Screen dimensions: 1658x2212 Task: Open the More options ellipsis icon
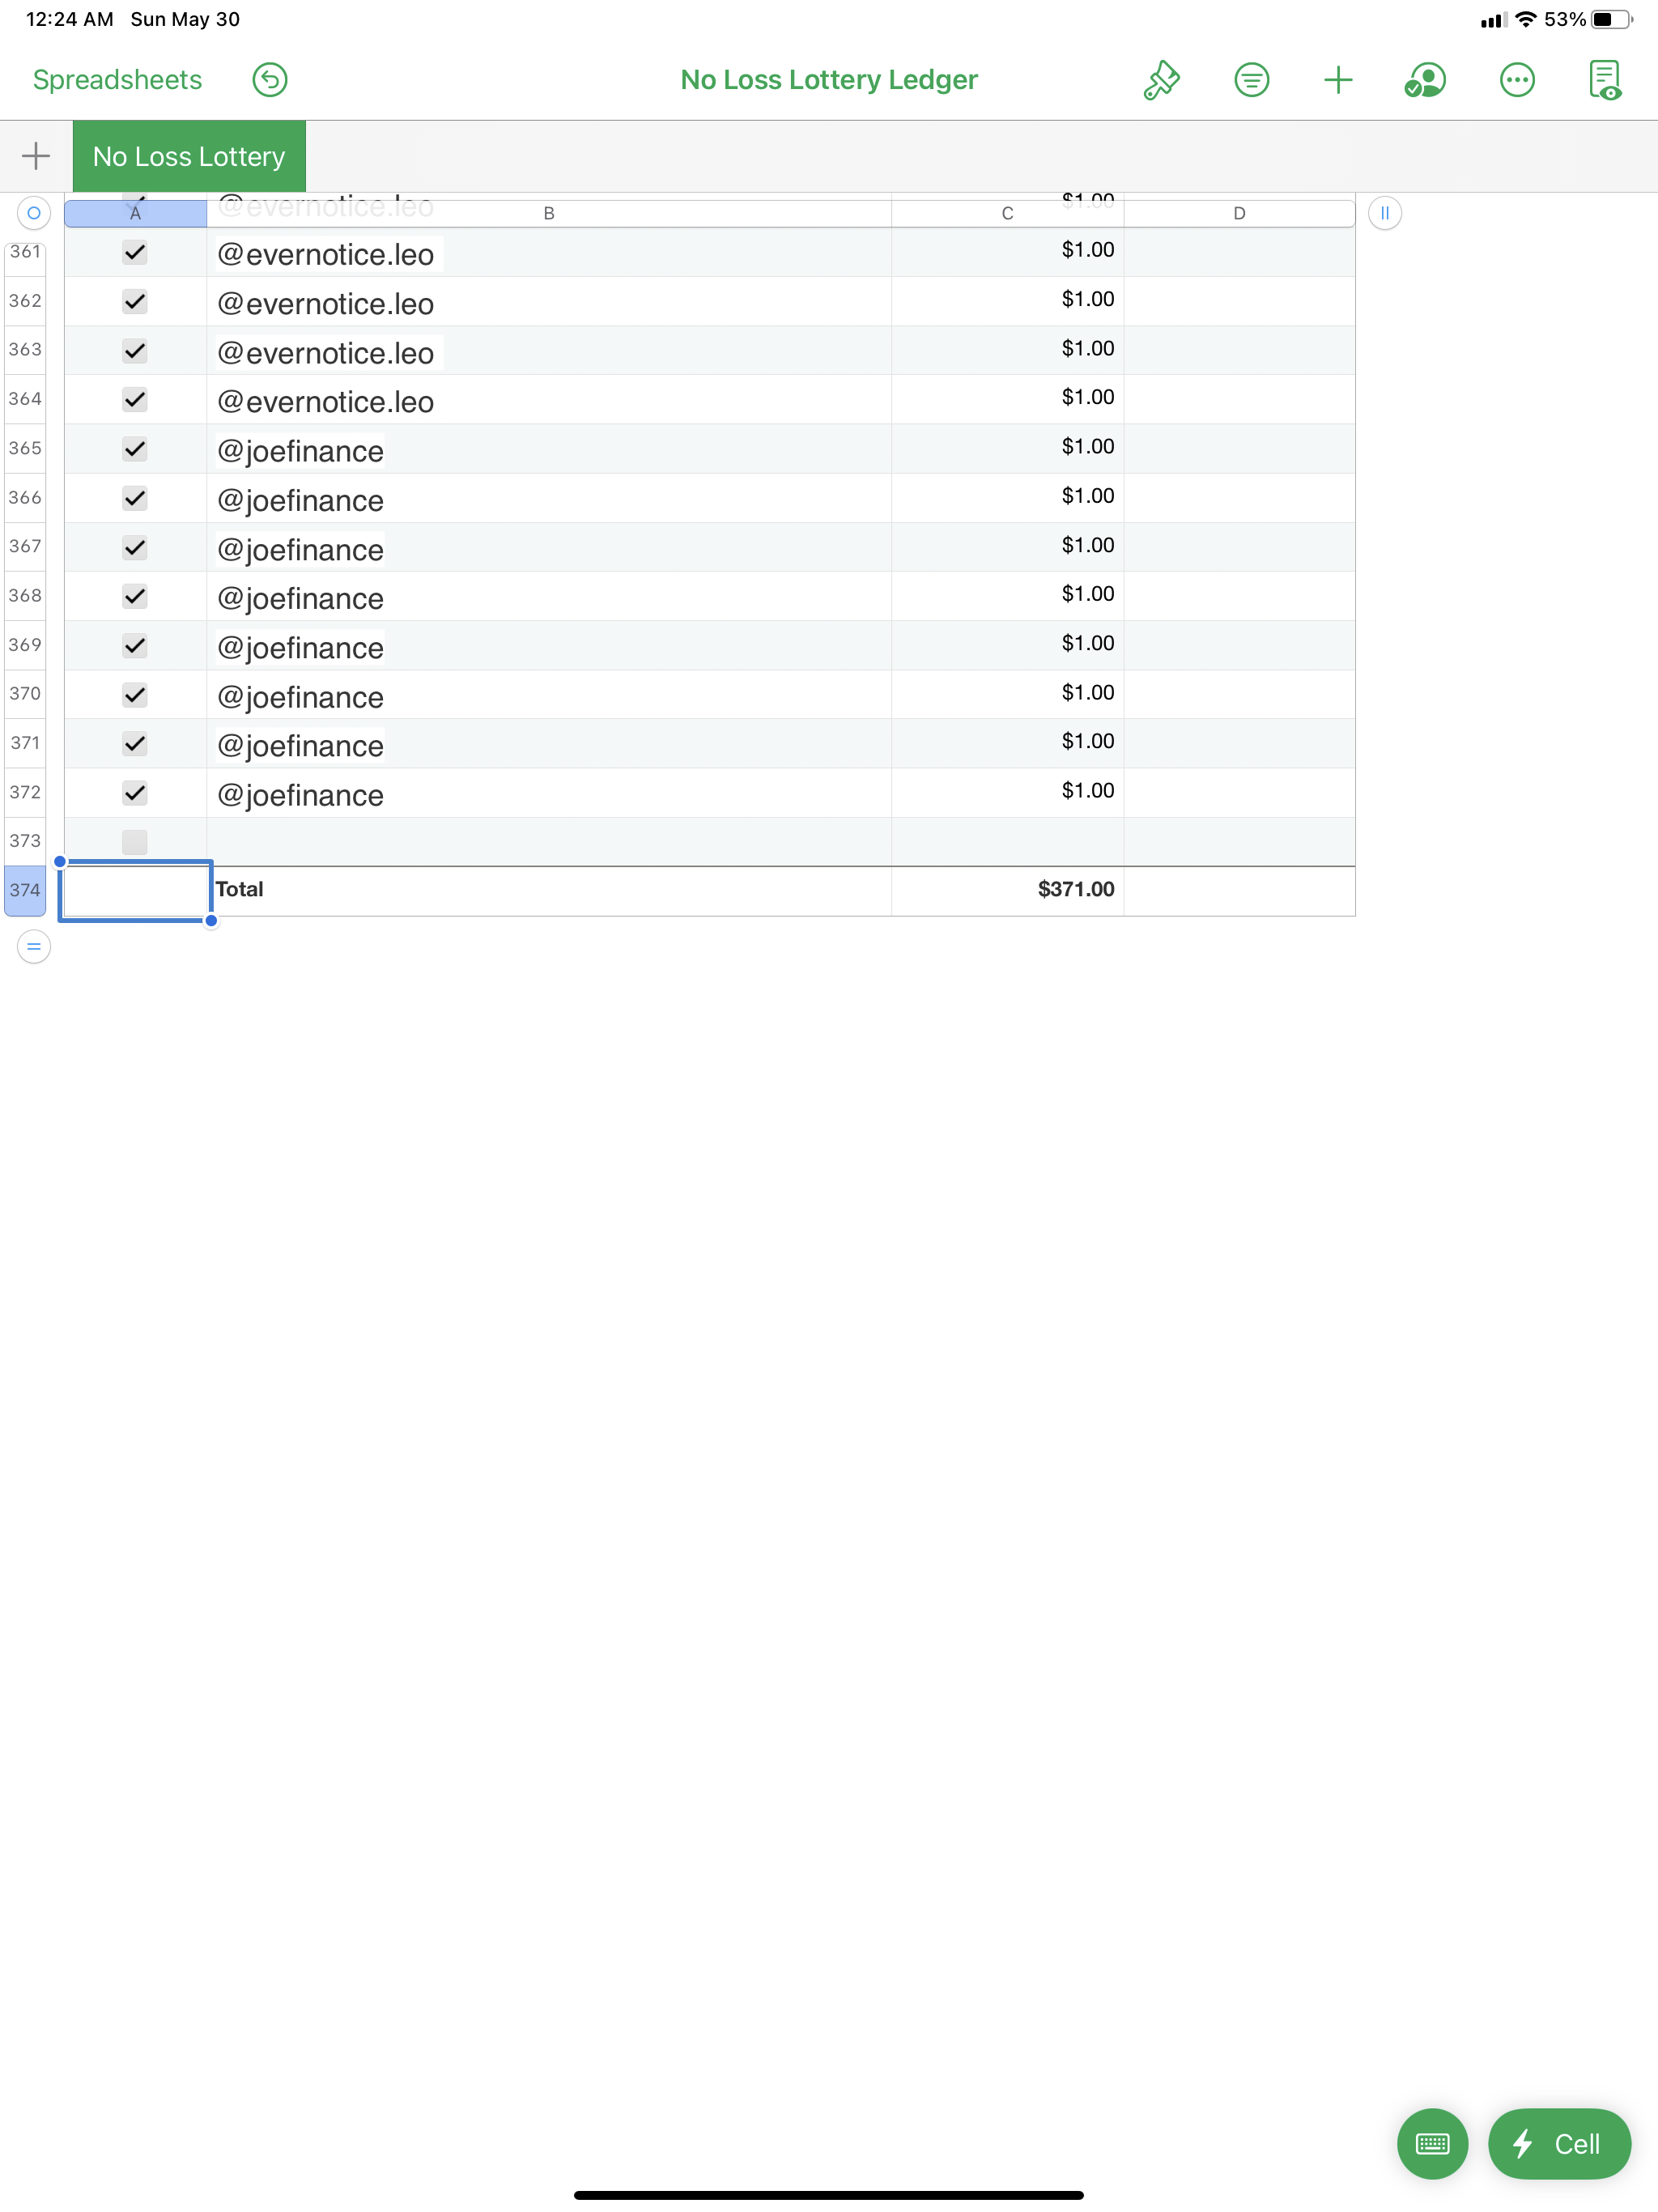(x=1516, y=80)
